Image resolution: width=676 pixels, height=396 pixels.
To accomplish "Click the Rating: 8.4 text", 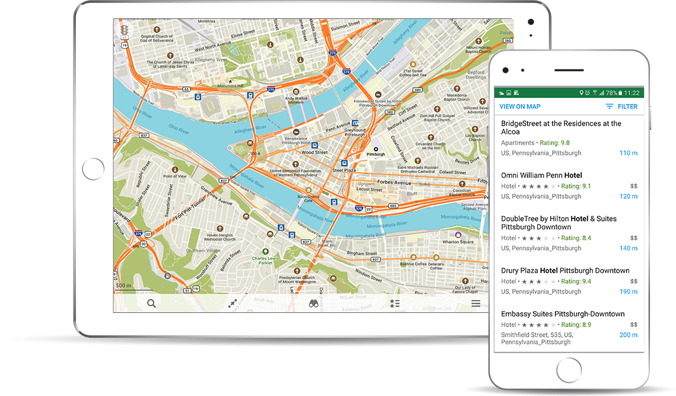I will tap(576, 238).
